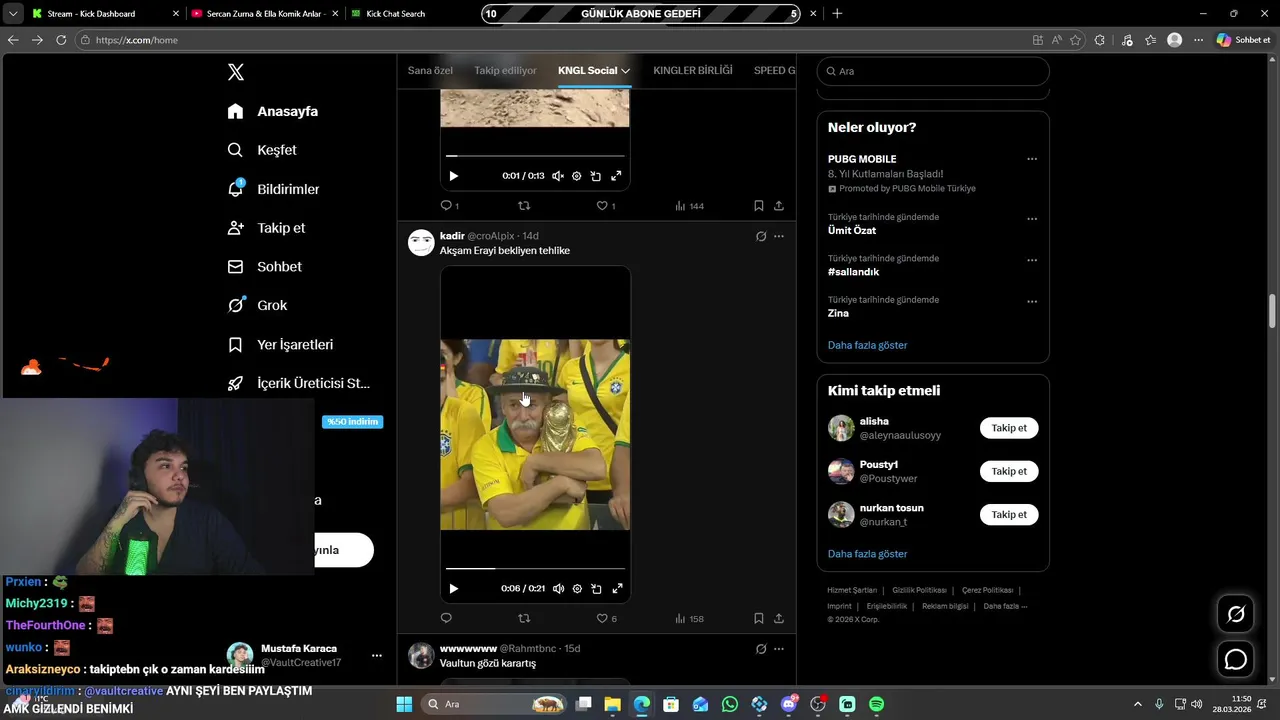Switch to Takip ediliyor tab
The image size is (1280, 720).
coord(505,71)
